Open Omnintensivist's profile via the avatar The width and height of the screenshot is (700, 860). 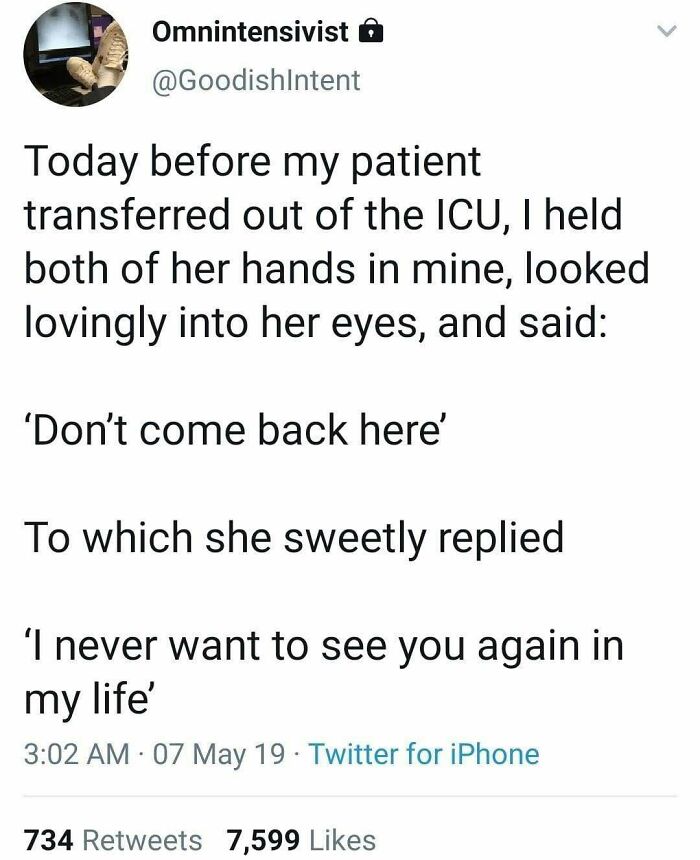point(75,55)
